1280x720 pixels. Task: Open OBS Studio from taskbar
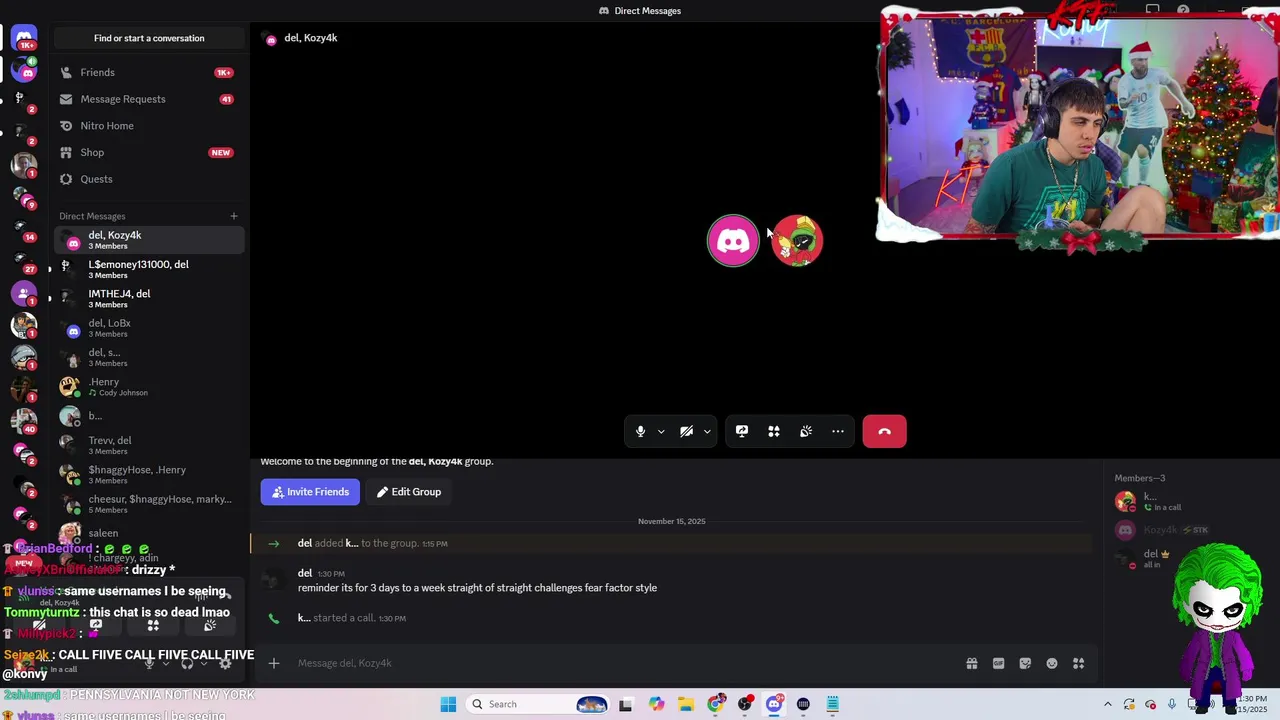tap(745, 704)
